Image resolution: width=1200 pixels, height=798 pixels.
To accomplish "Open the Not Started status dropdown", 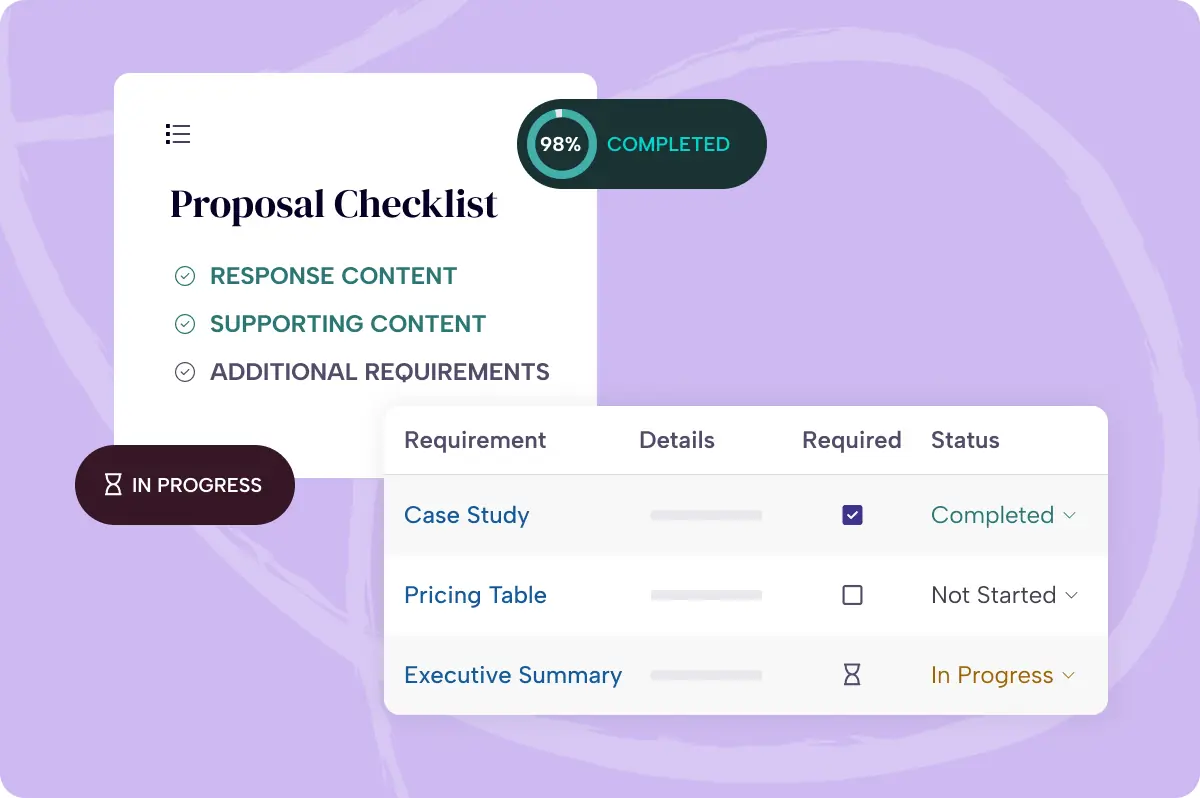I will pos(1004,595).
